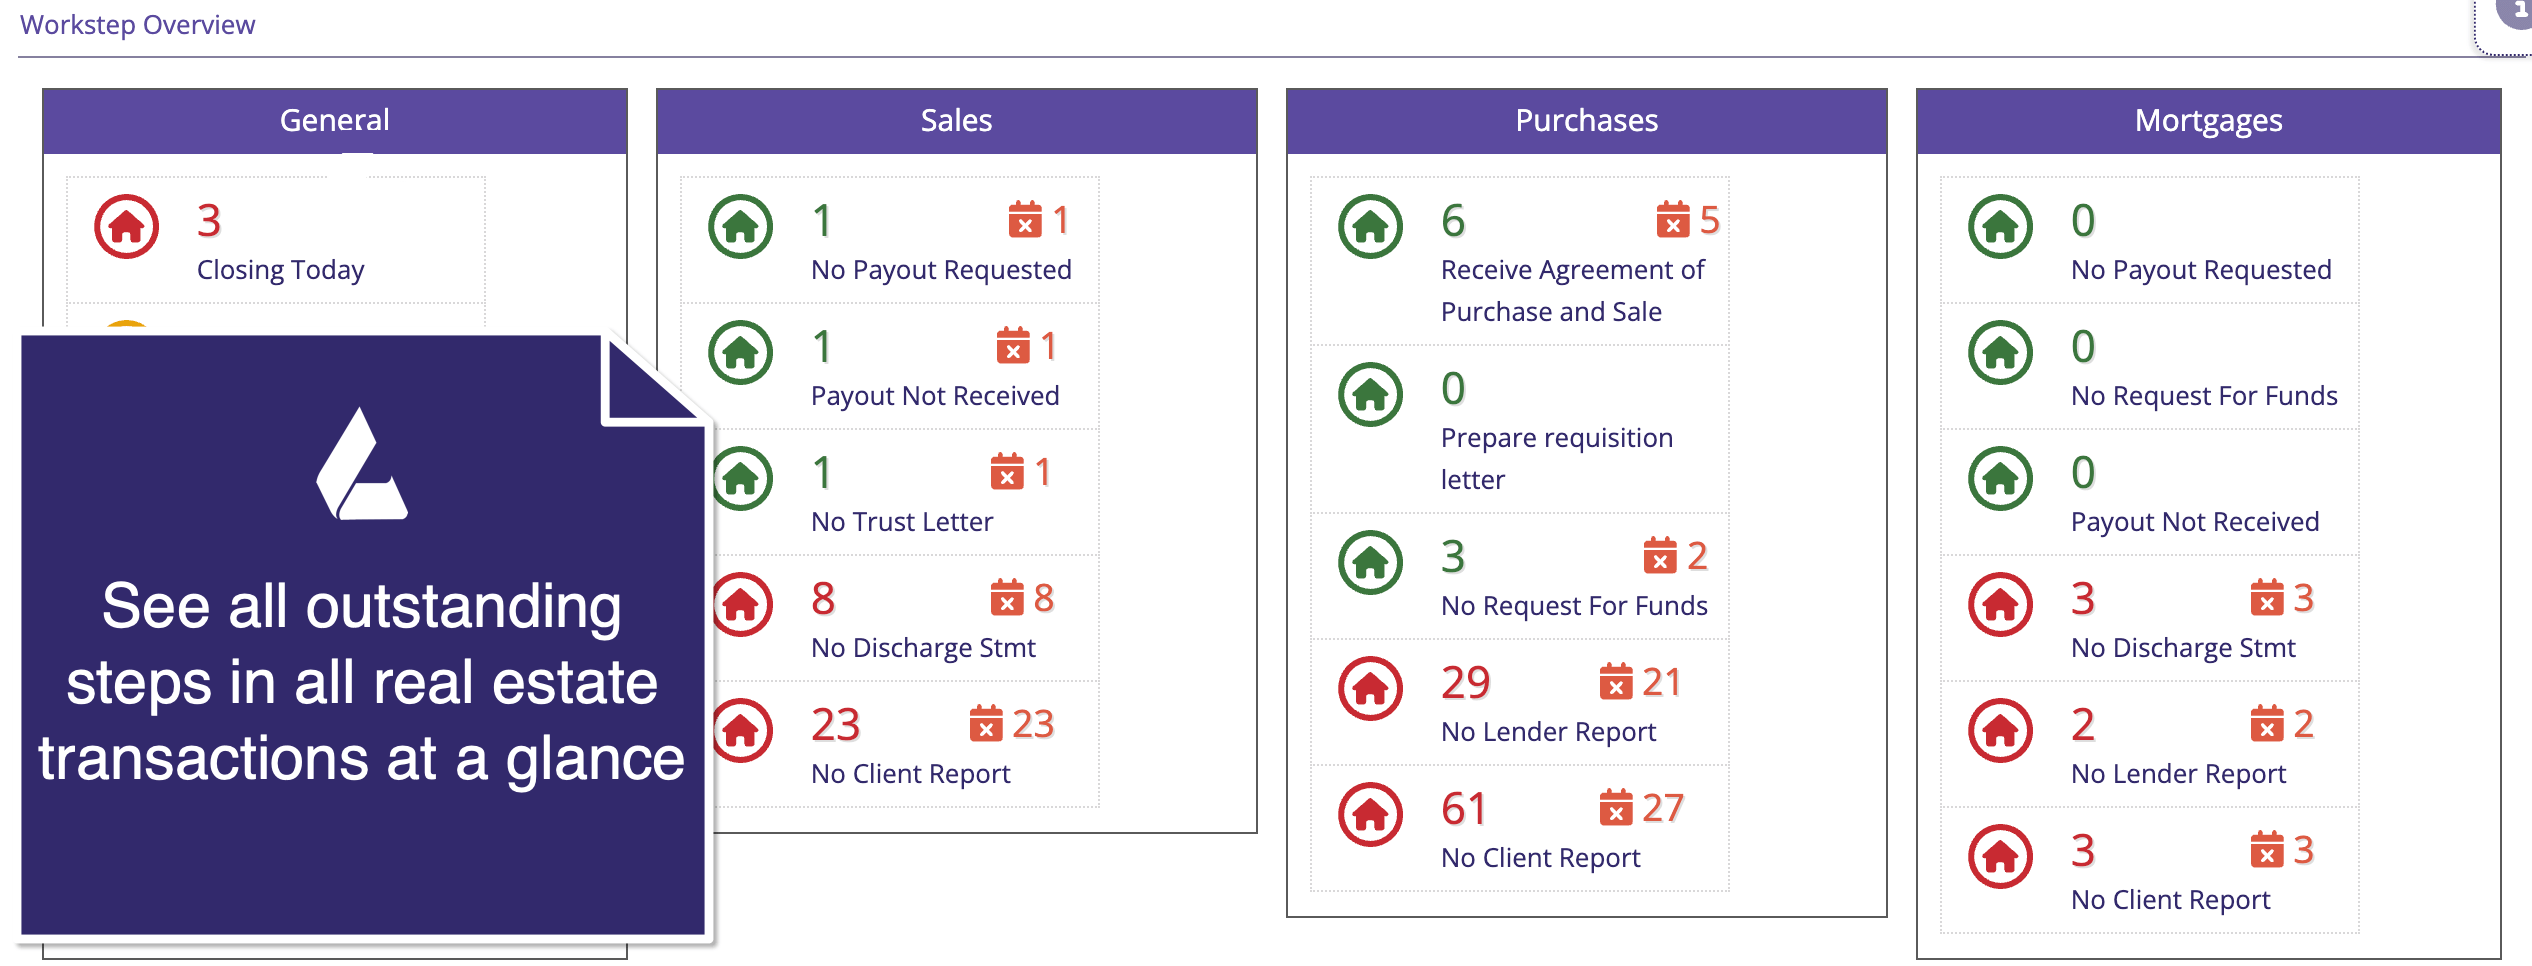The width and height of the screenshot is (2532, 966).
Task: Click red house icon for Purchases No Lender Report
Action: 1370,689
